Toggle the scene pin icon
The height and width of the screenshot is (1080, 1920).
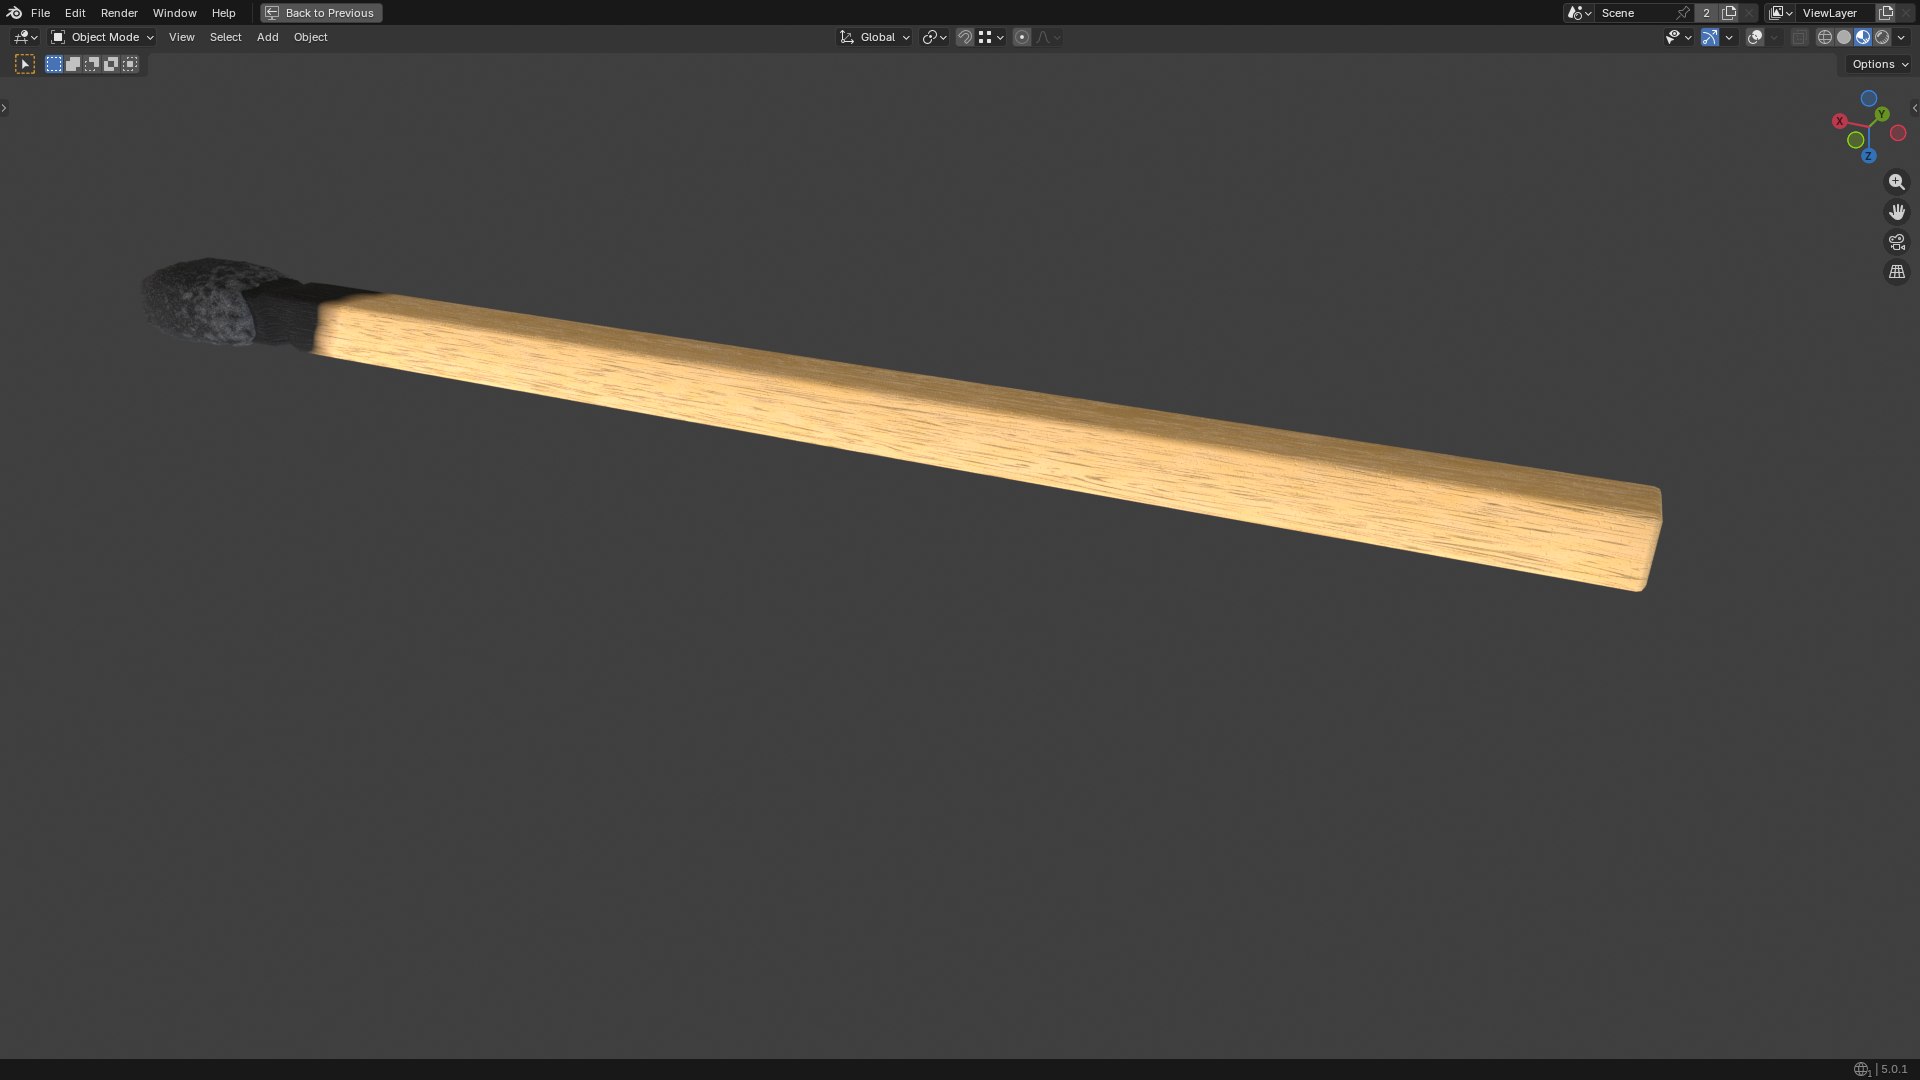(x=1684, y=13)
